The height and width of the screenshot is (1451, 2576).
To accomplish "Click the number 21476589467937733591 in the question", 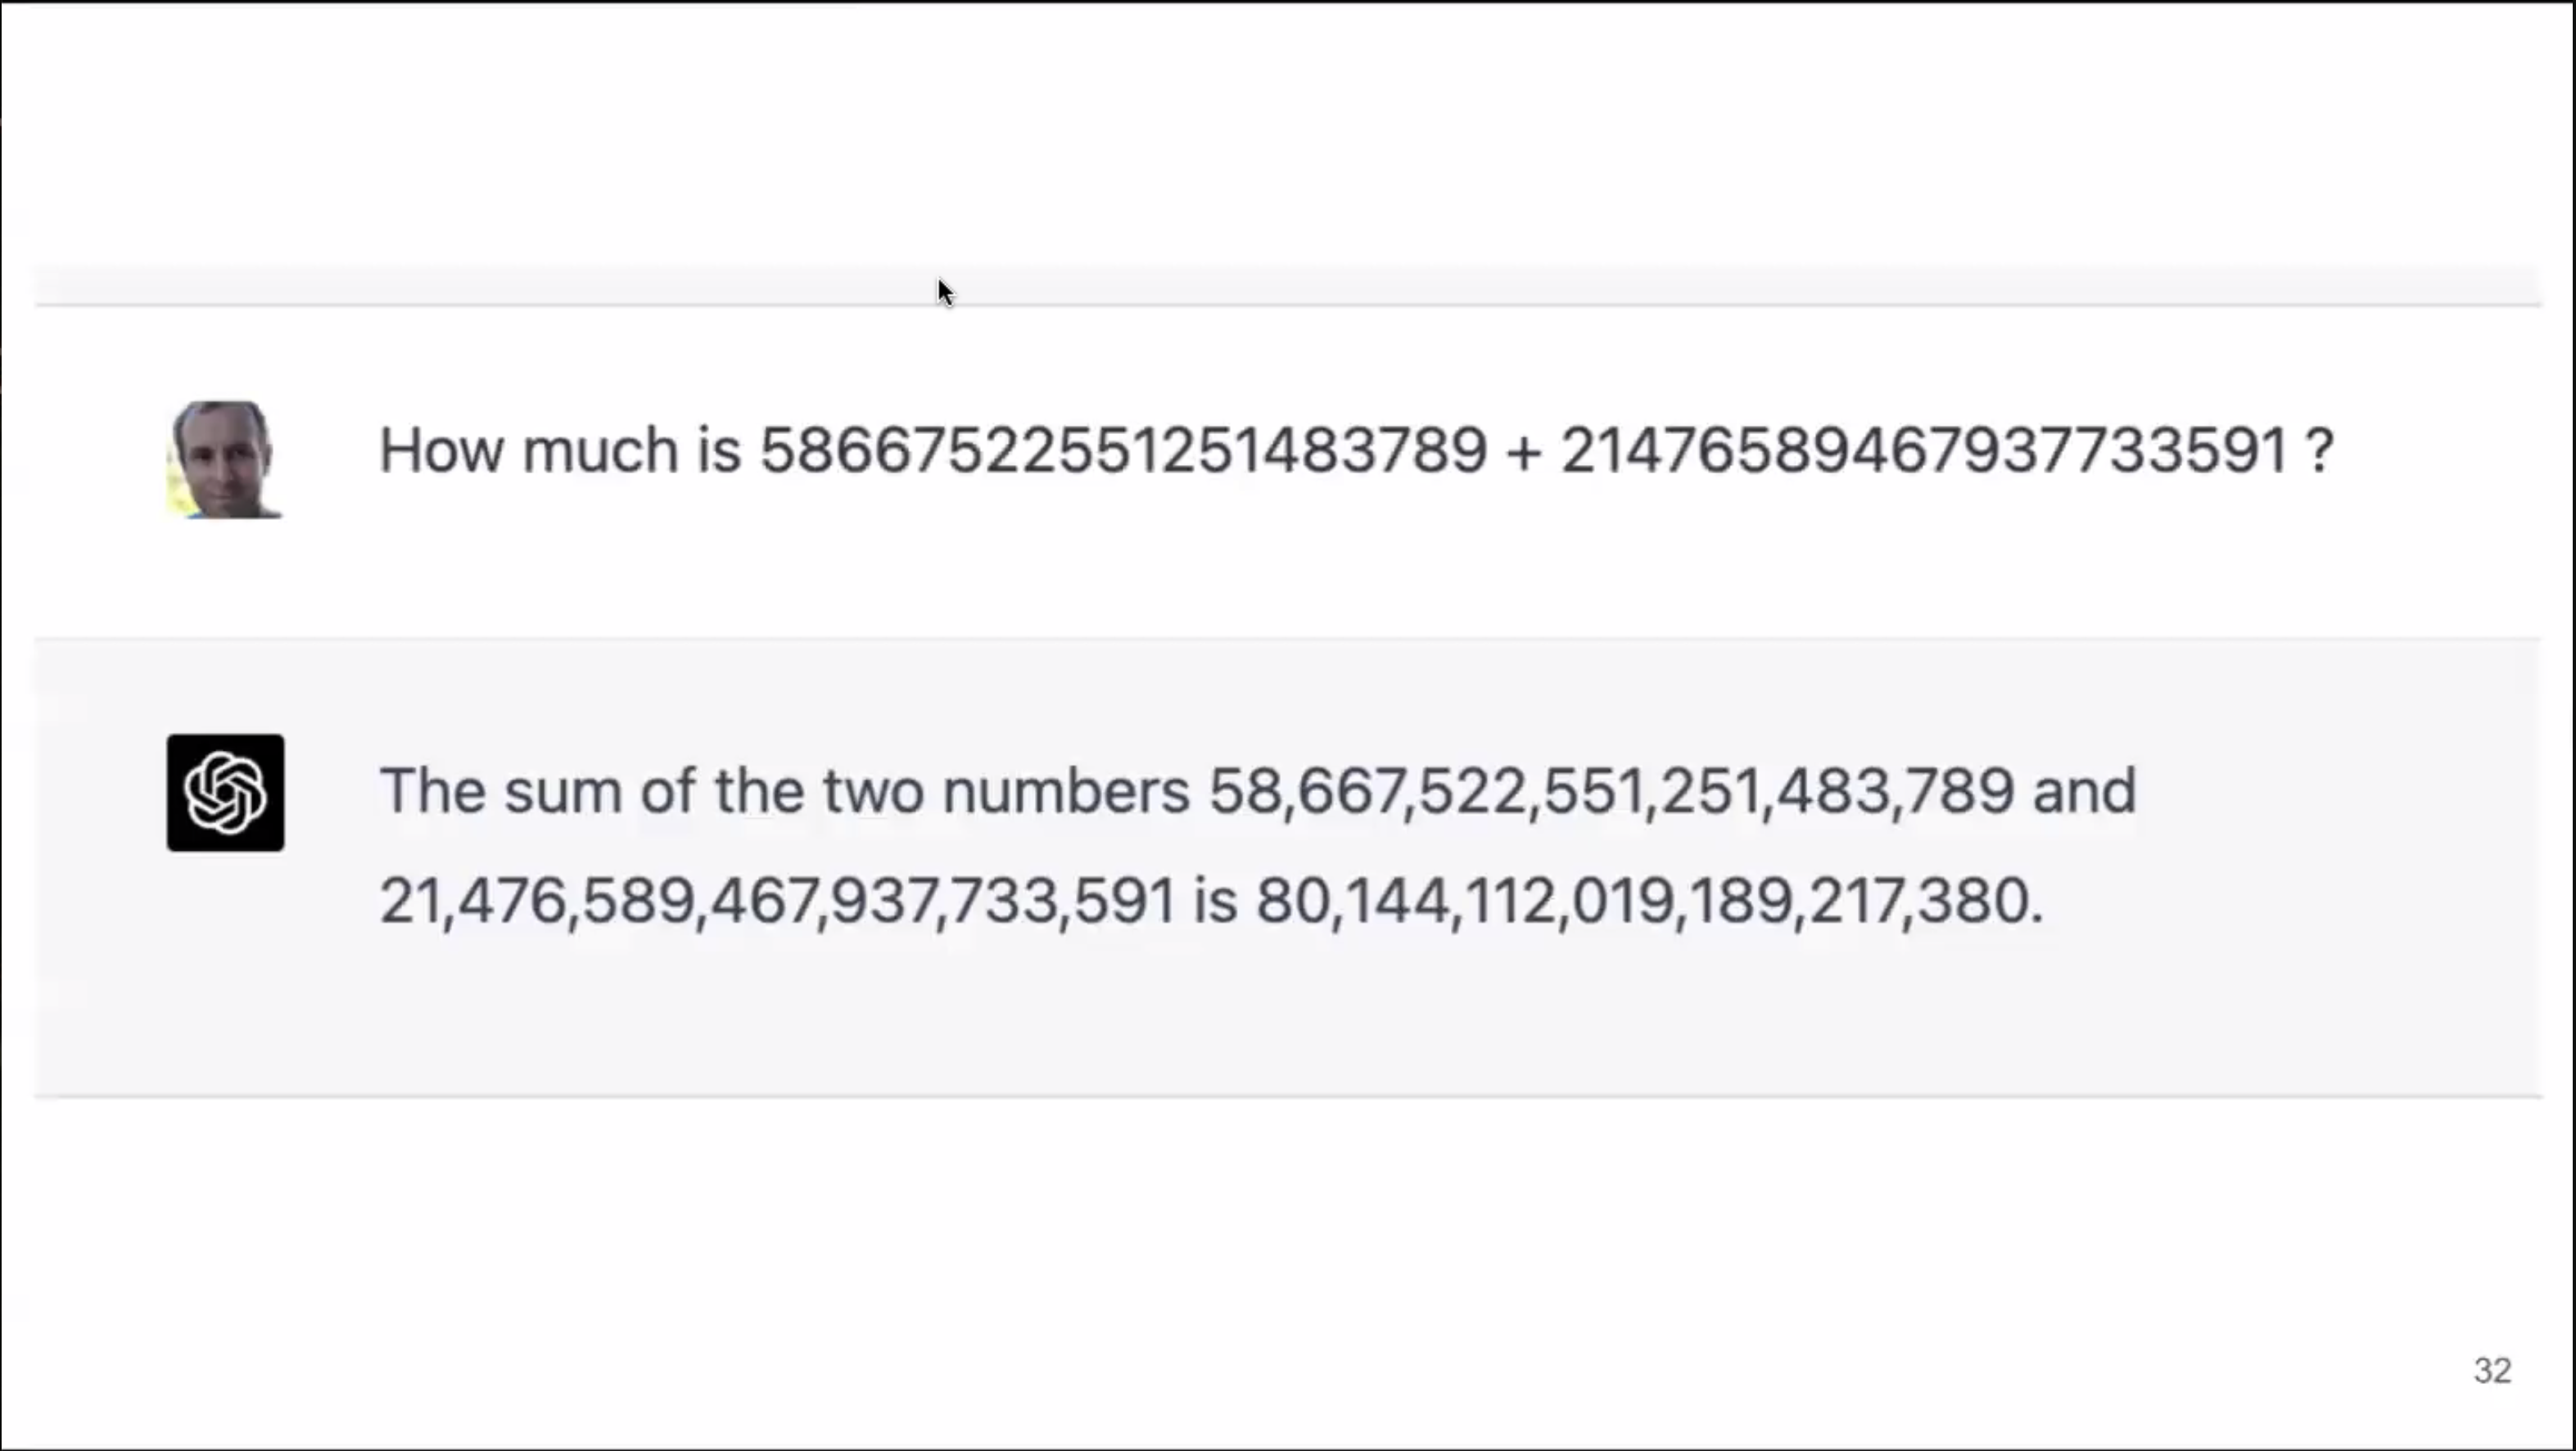I will 1924,450.
